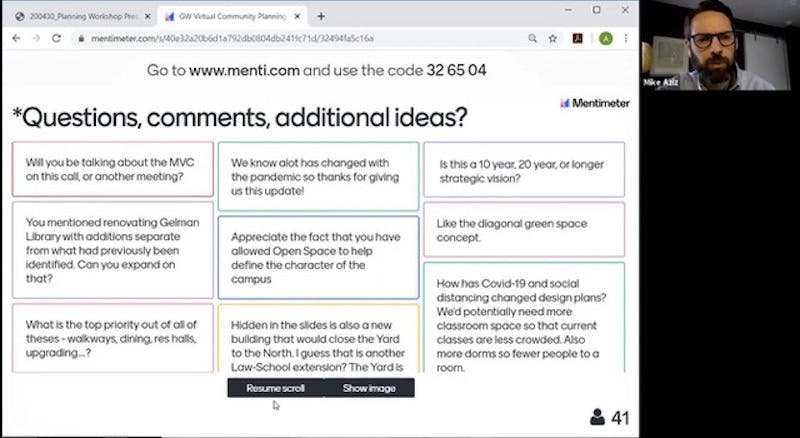800x438 pixels.
Task: Select the Open Space campus character card
Action: [x=318, y=257]
